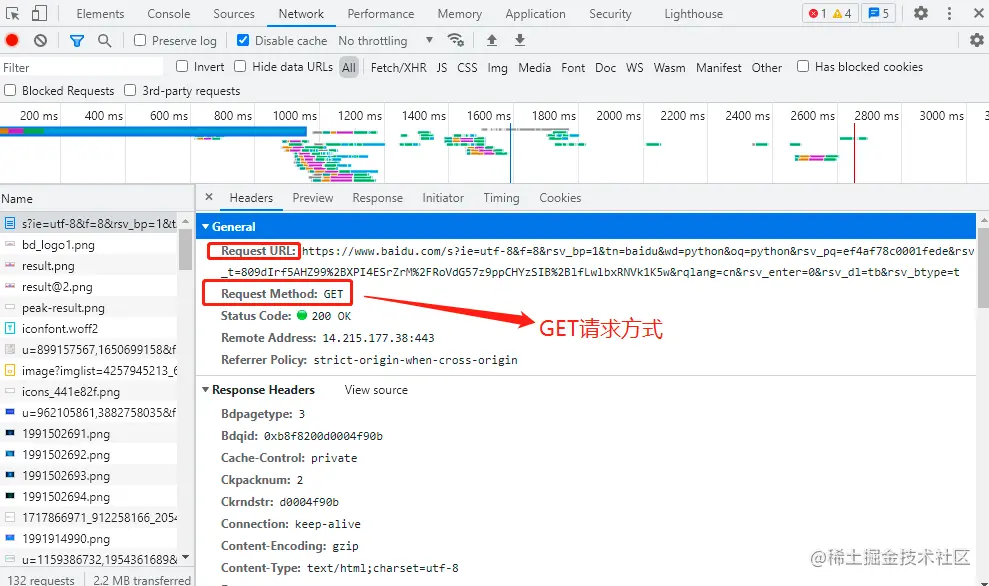Toggle Hide data URLs
Viewport: 989px width, 586px height.
[240, 66]
